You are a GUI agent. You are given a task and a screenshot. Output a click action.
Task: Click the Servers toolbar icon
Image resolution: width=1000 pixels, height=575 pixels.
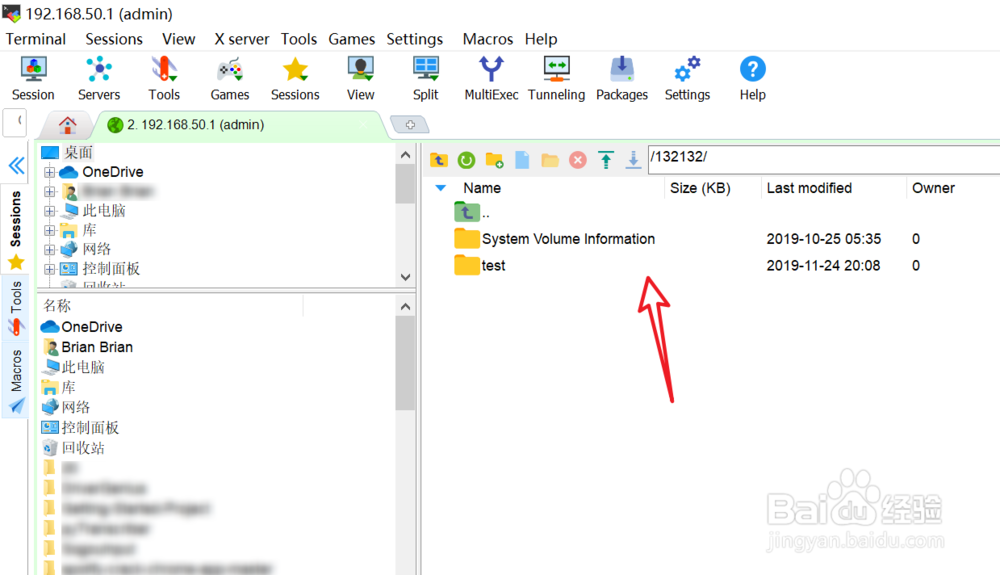point(99,78)
